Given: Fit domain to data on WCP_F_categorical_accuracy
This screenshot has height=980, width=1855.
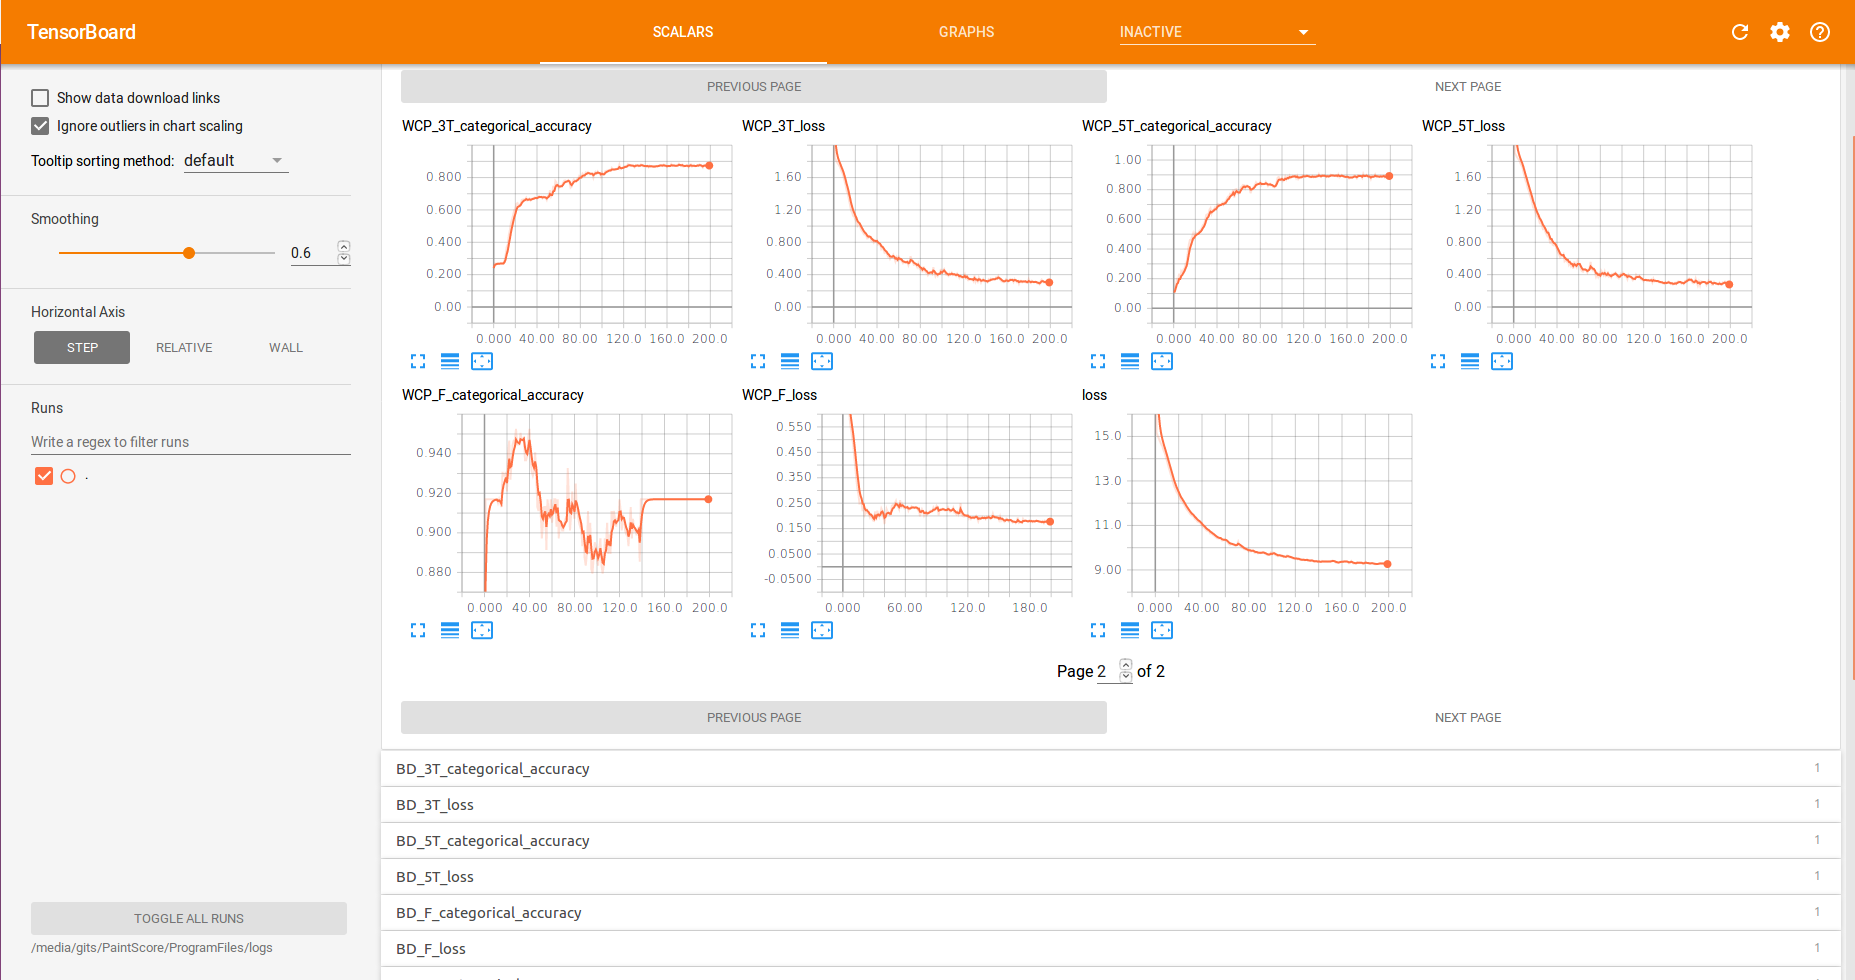Looking at the screenshot, I should [x=482, y=630].
